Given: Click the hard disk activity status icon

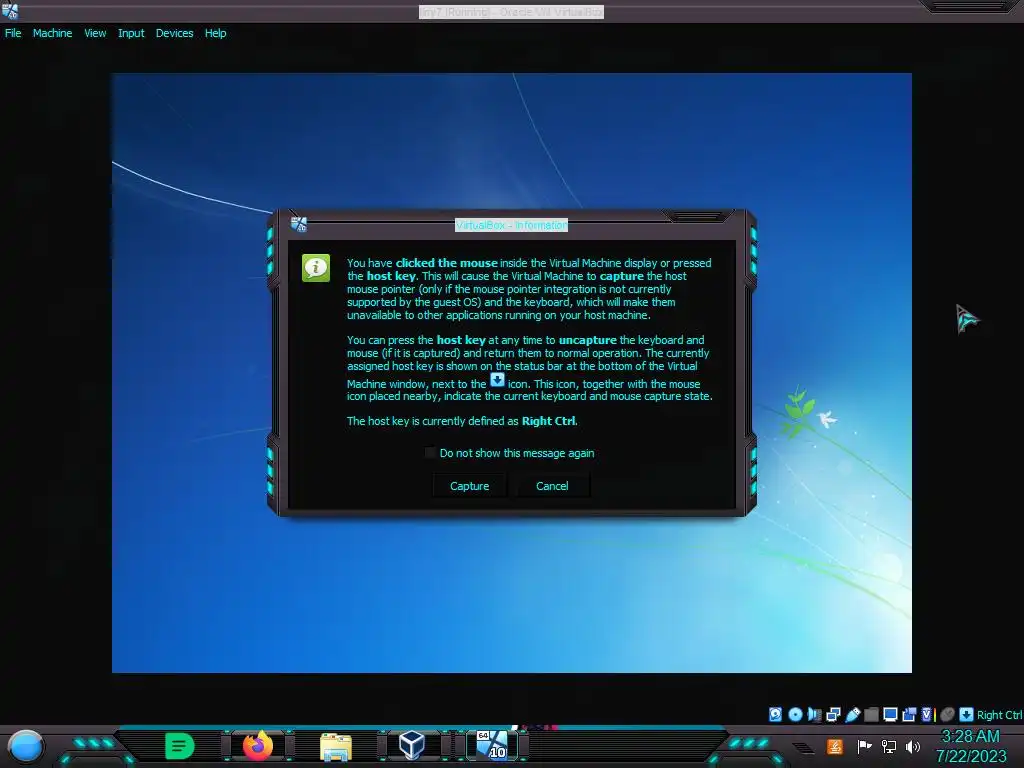Looking at the screenshot, I should coord(775,714).
